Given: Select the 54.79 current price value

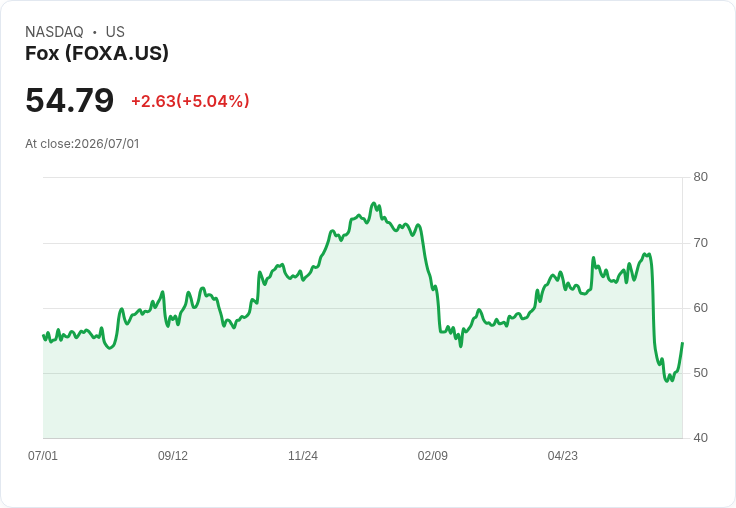Looking at the screenshot, I should click(69, 100).
